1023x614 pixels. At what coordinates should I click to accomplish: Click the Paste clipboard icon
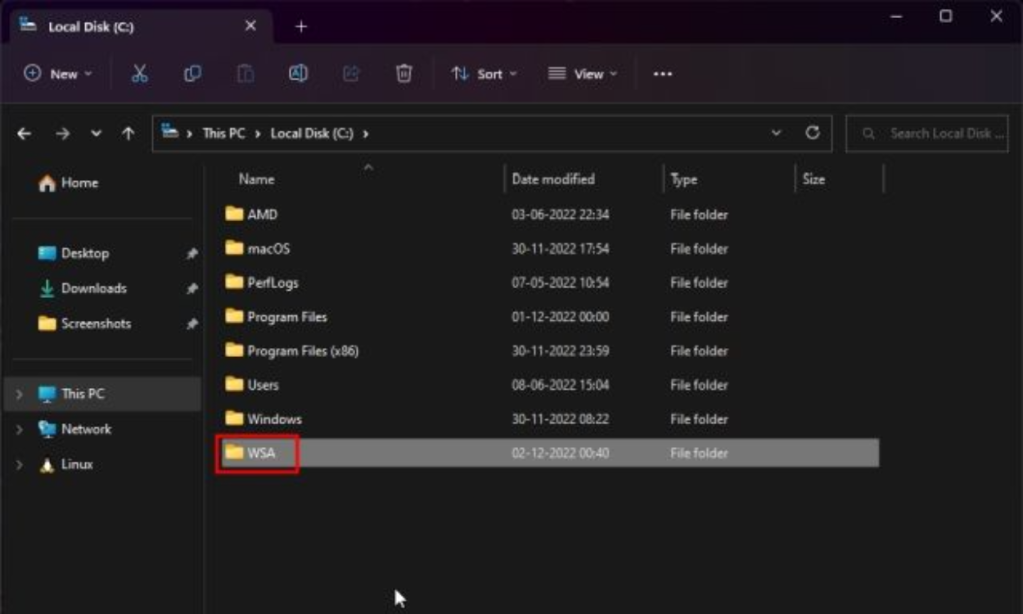pos(245,74)
